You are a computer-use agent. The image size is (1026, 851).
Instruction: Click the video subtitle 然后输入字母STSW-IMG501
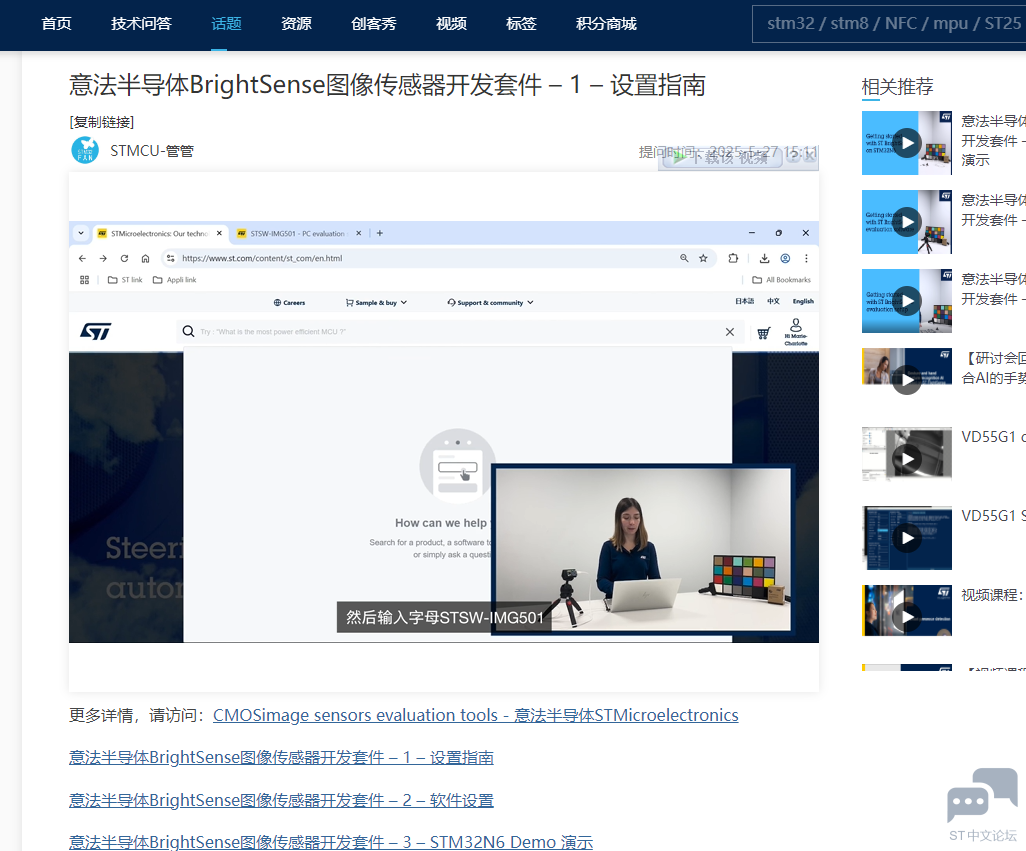[444, 617]
